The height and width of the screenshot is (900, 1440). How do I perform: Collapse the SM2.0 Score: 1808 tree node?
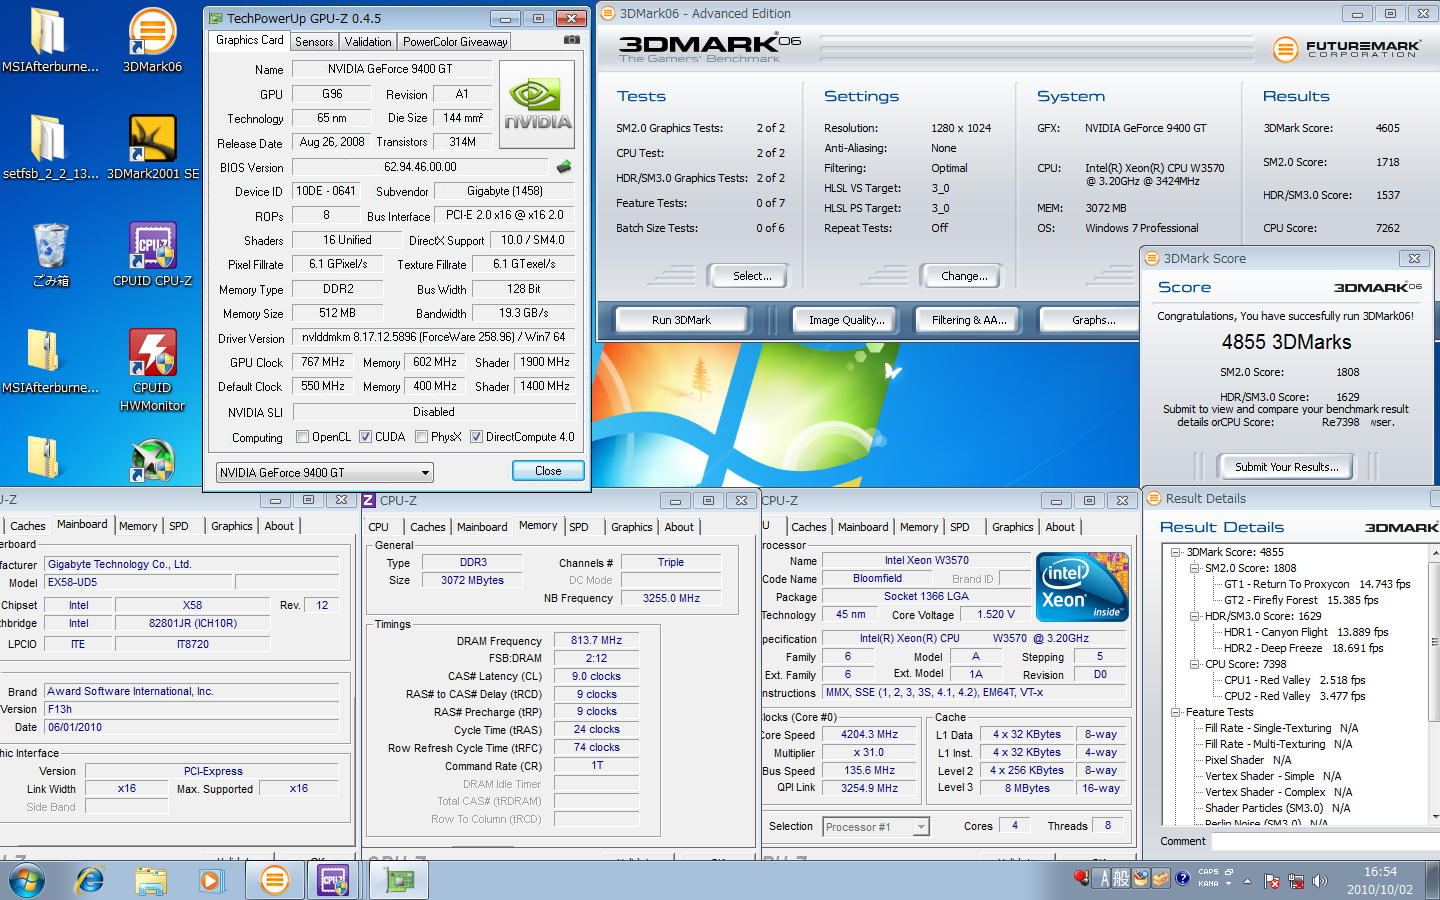[1194, 568]
